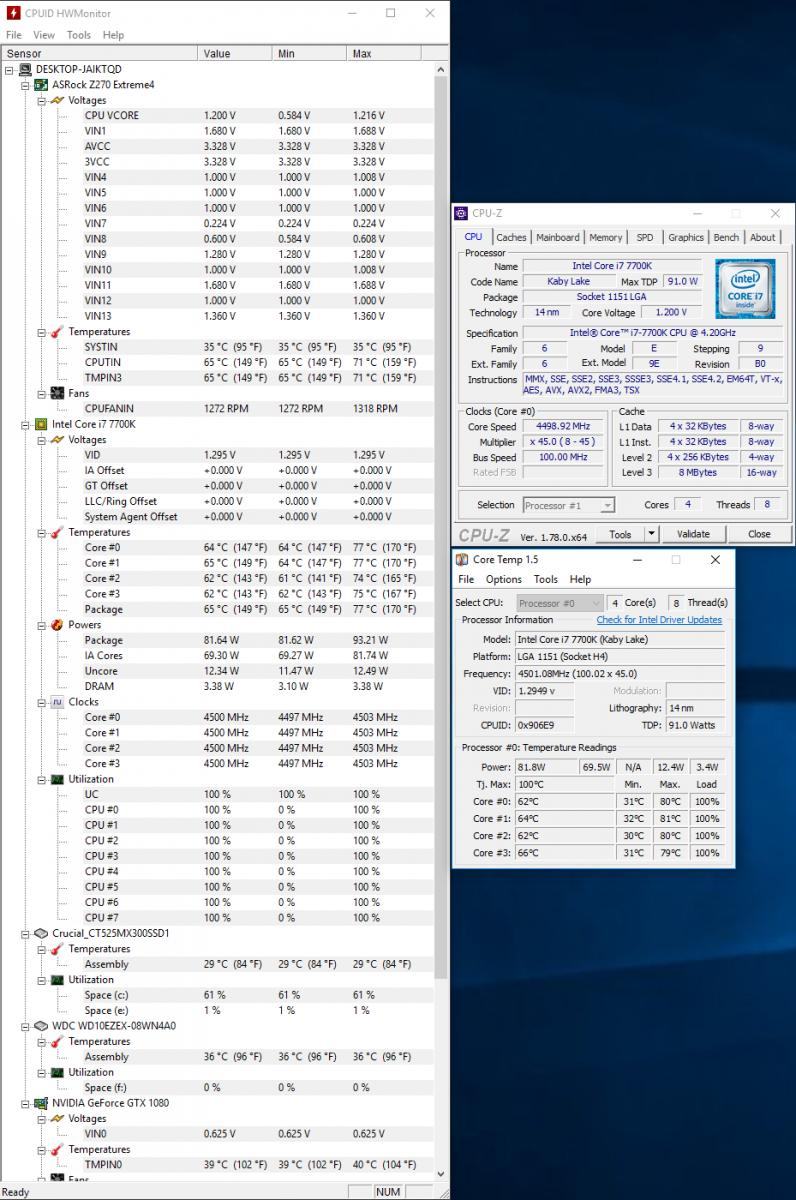796x1200 pixels.
Task: Click the motherboard Voltages lightning icon
Action: pos(57,100)
